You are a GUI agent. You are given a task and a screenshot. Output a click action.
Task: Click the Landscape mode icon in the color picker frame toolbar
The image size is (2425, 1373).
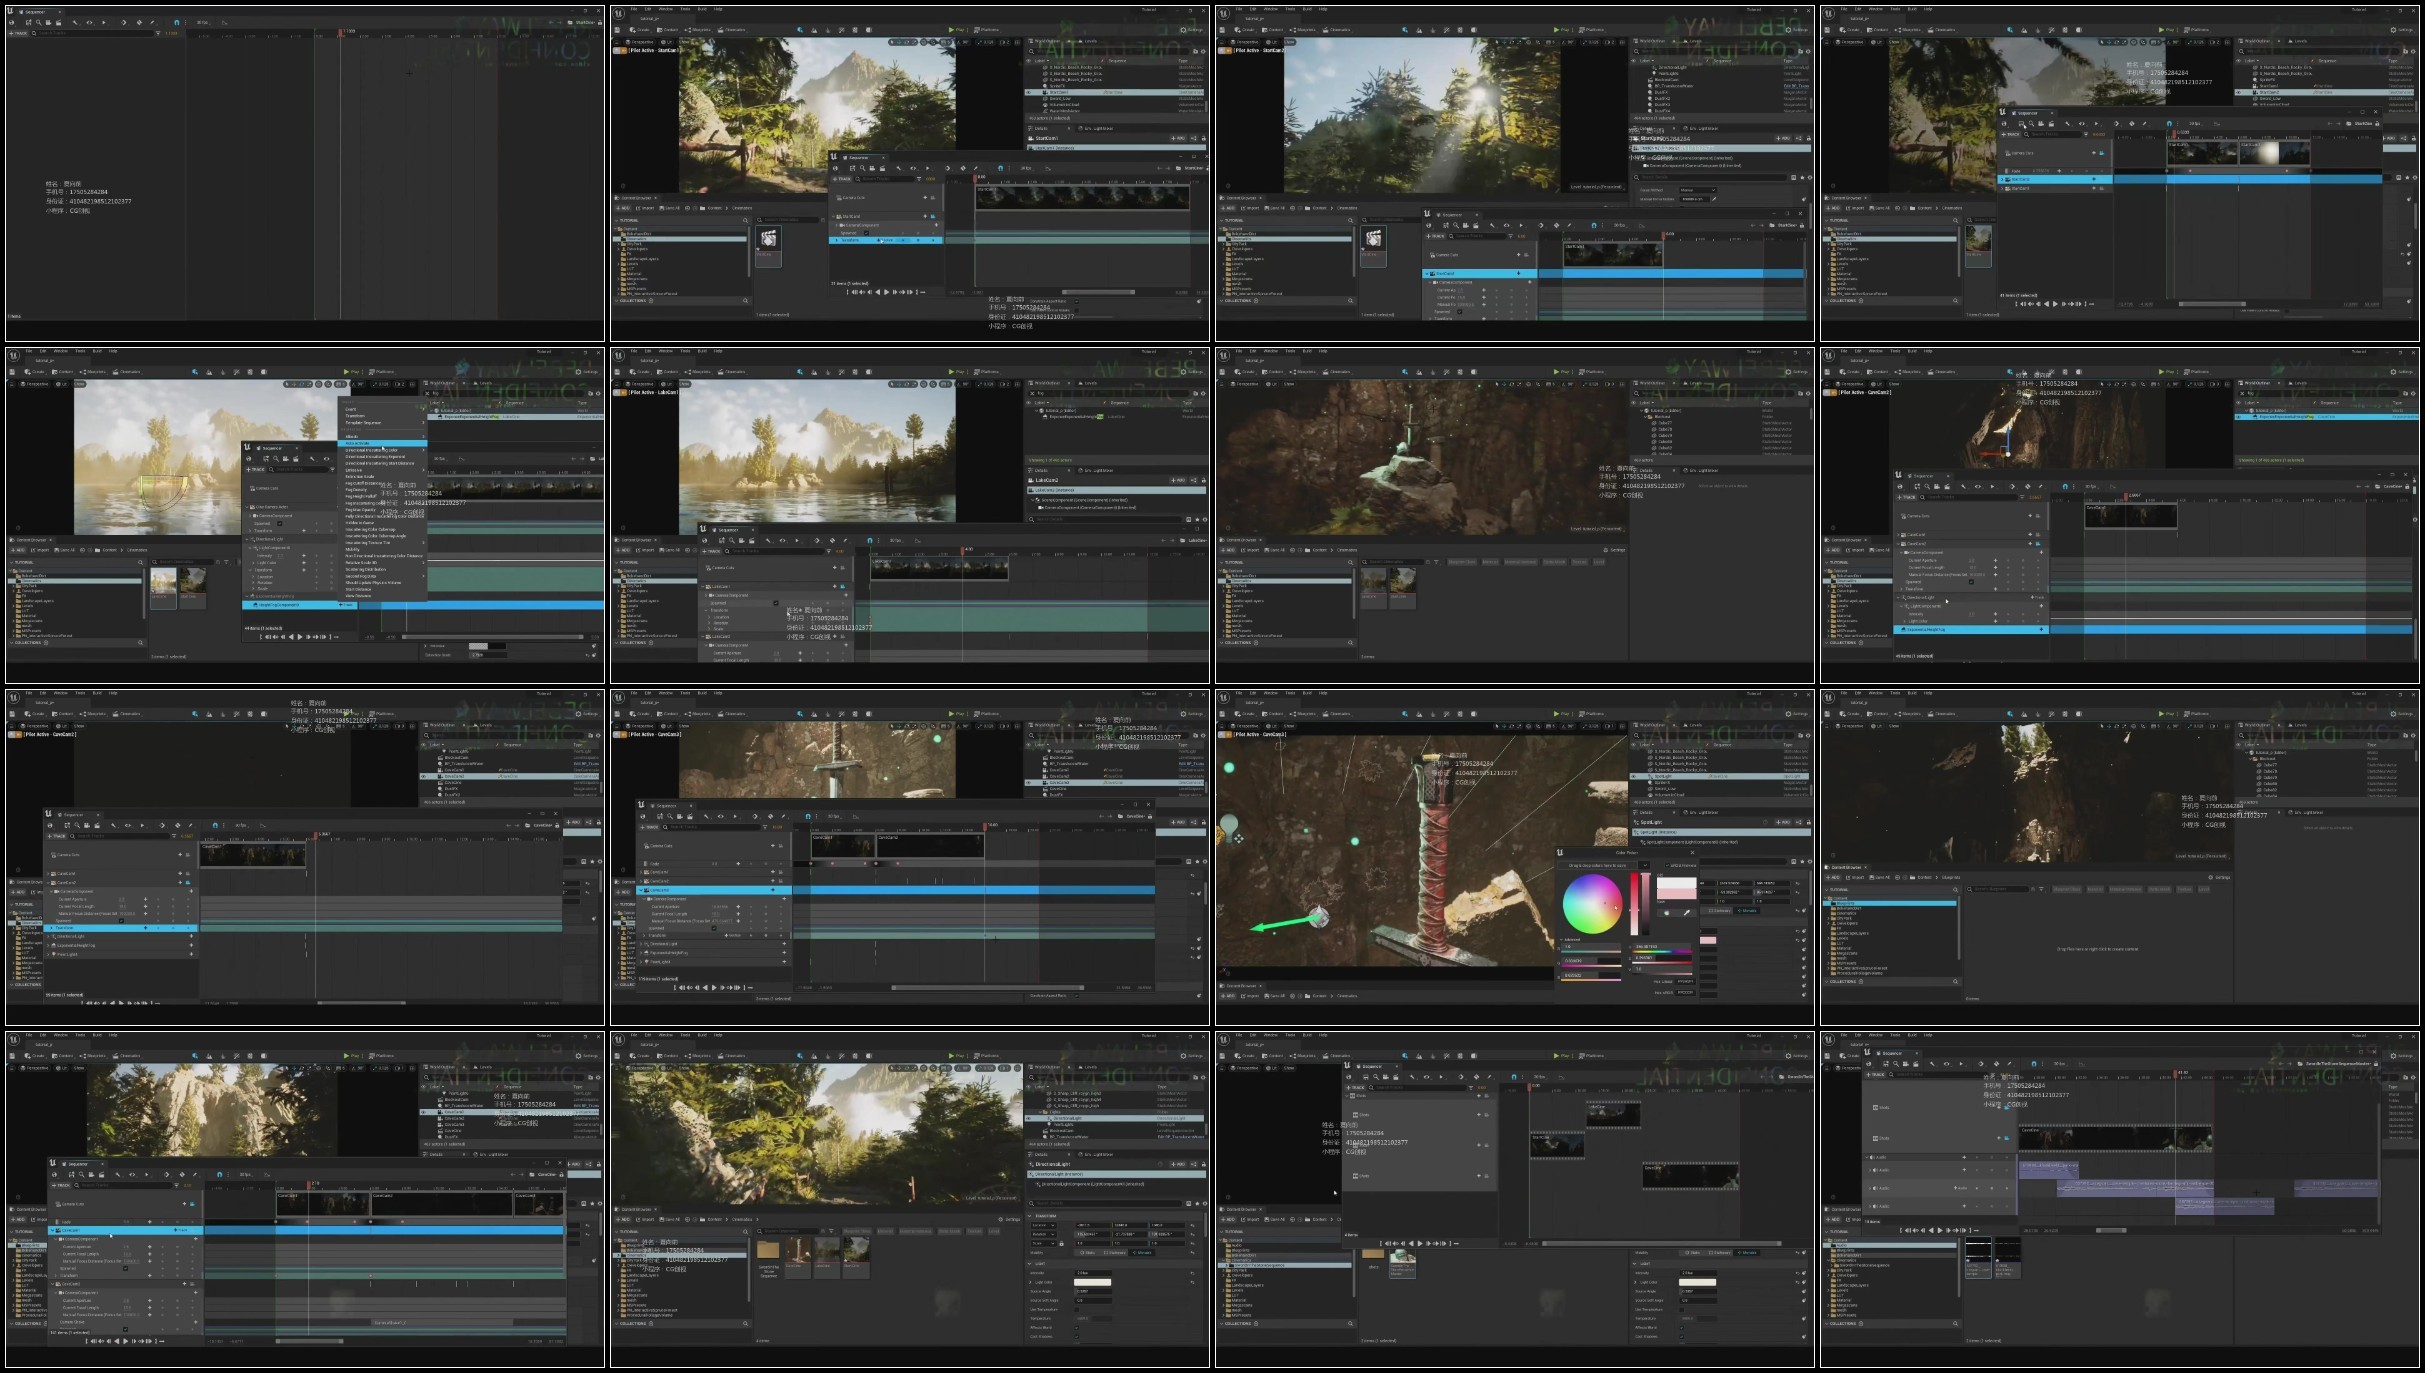click(x=1419, y=714)
